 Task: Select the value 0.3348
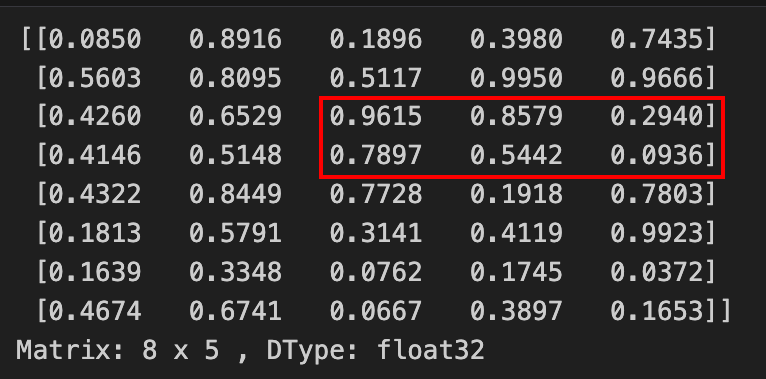(x=235, y=272)
